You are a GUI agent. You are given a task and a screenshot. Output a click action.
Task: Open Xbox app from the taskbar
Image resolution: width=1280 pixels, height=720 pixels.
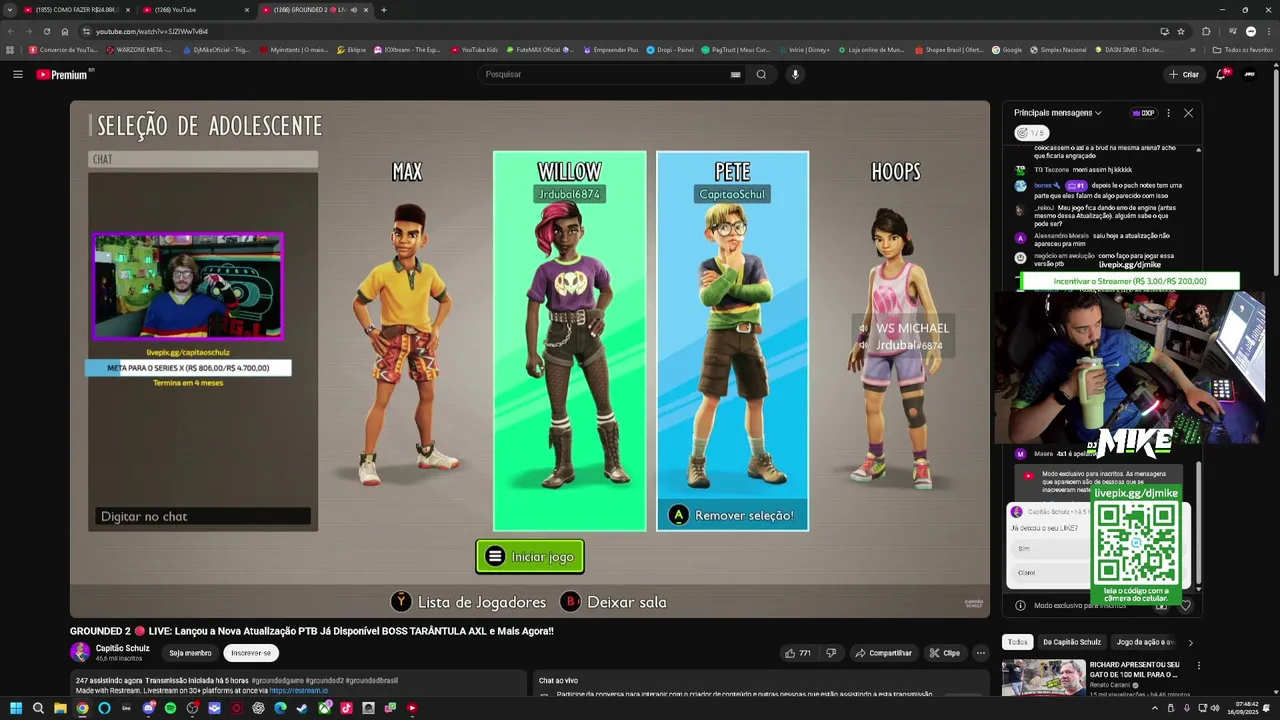coord(324,708)
